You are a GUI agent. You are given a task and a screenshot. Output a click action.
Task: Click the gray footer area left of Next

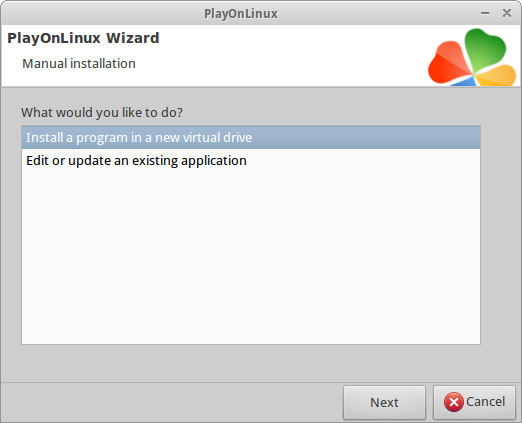pyautogui.click(x=172, y=402)
